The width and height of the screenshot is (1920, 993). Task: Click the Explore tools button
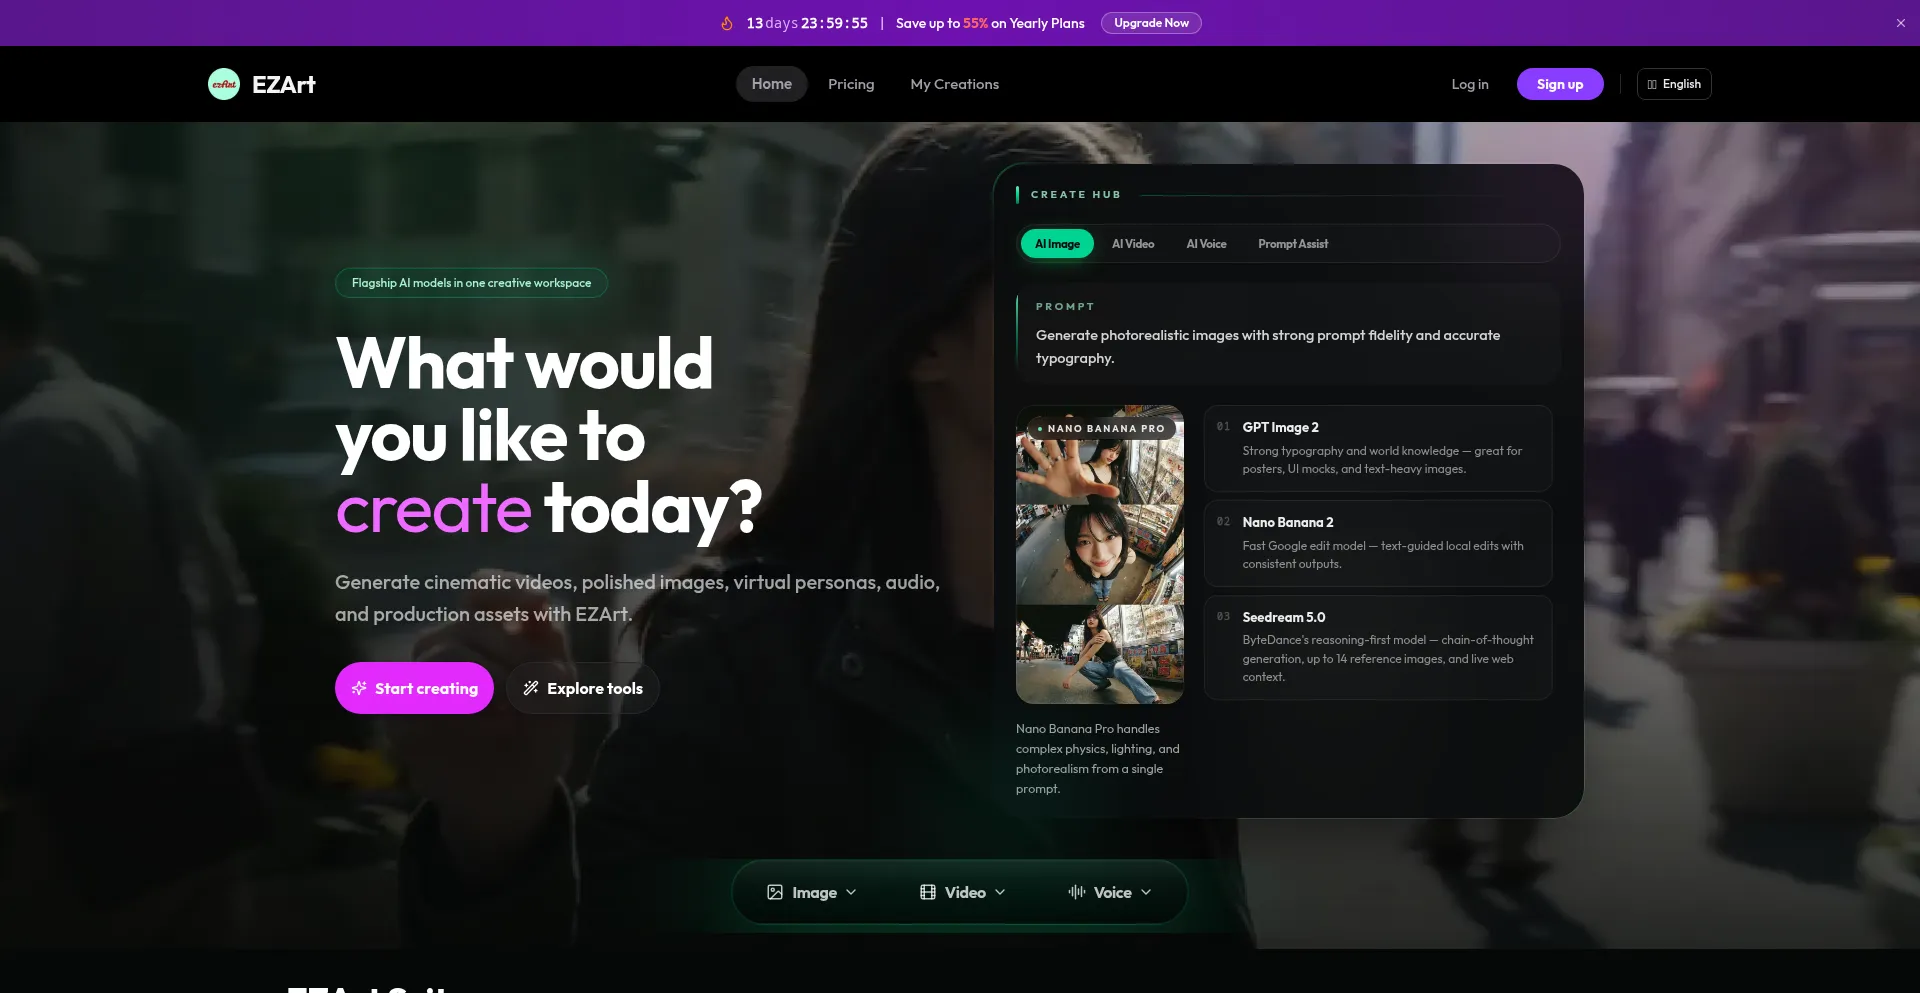[583, 688]
